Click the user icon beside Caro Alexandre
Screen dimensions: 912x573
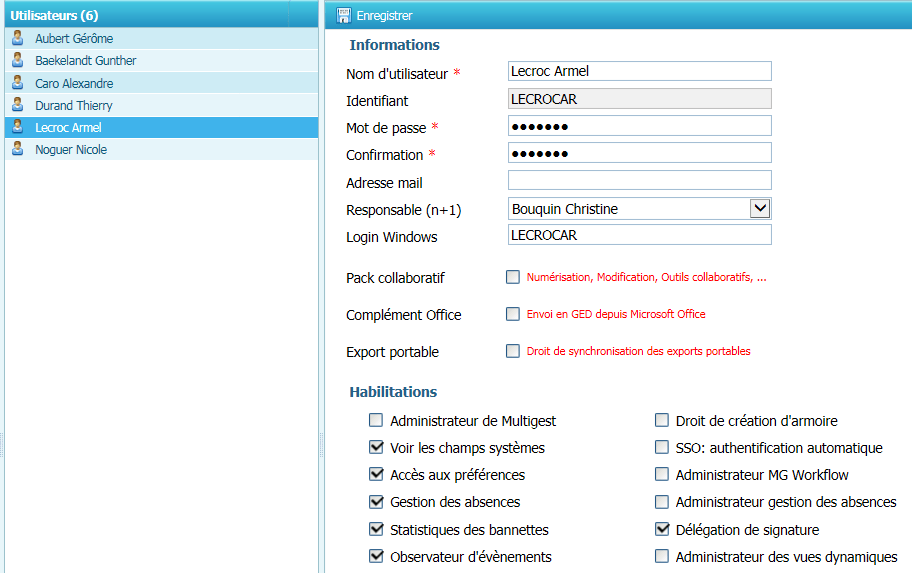17,83
